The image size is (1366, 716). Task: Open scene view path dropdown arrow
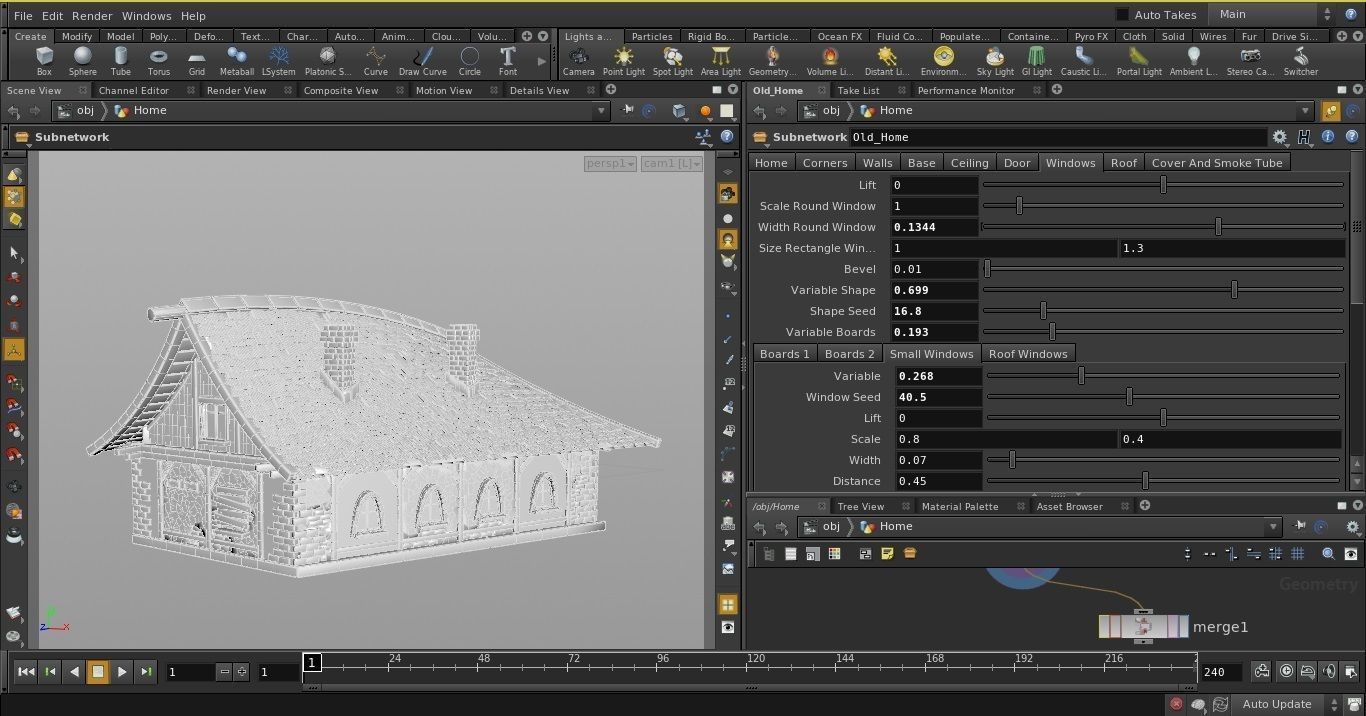click(602, 111)
